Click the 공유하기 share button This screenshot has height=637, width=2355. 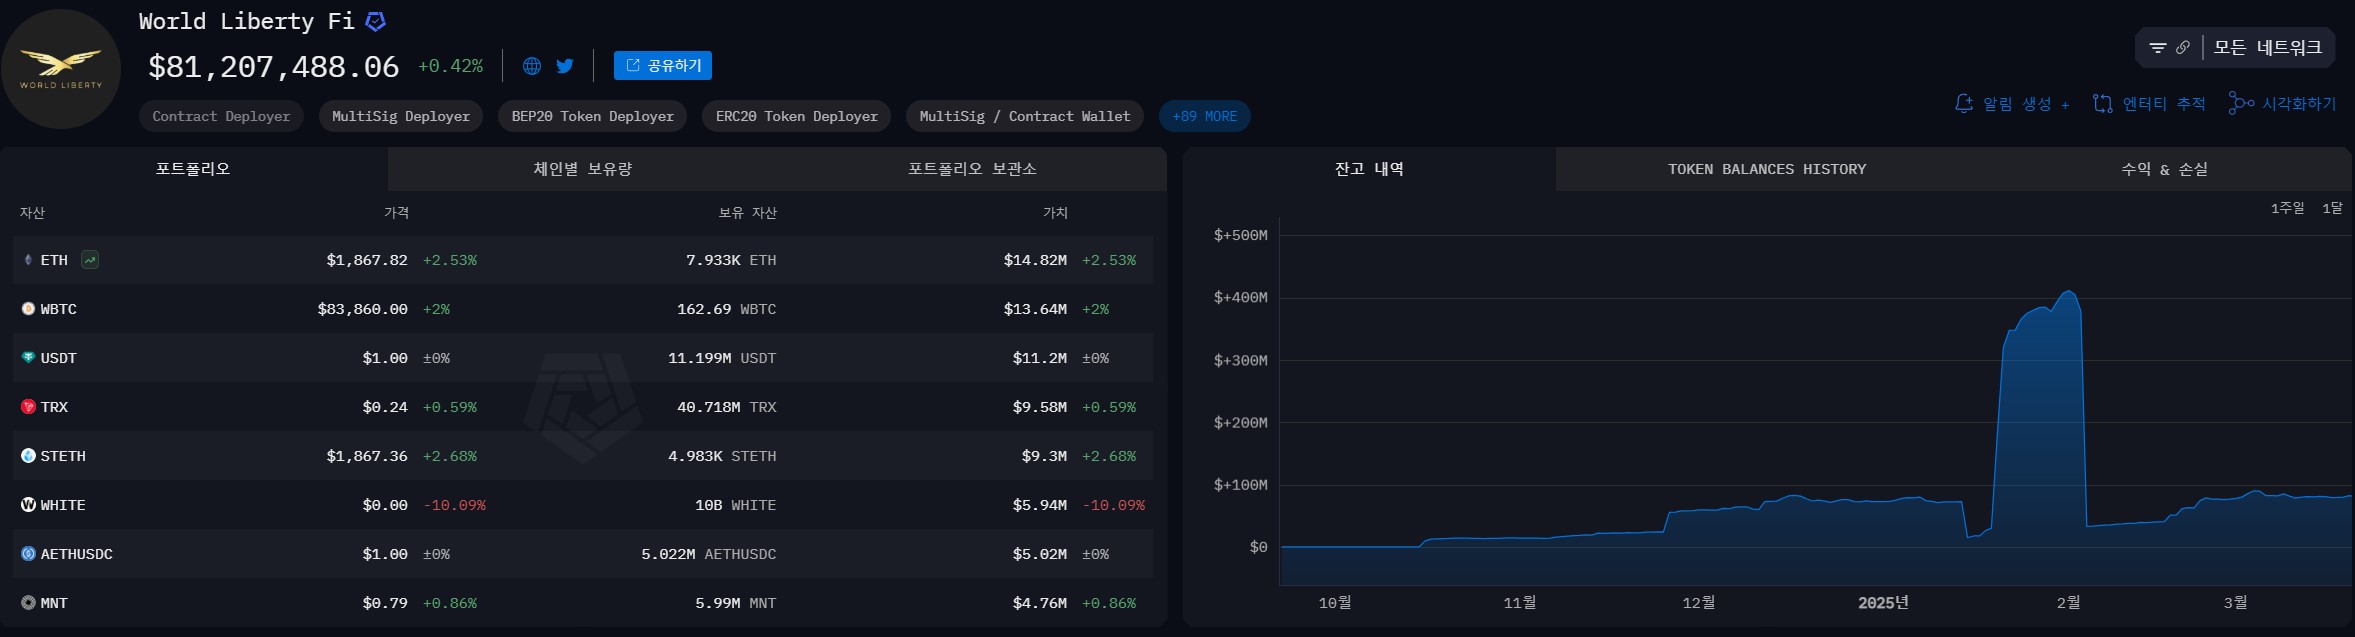point(663,65)
